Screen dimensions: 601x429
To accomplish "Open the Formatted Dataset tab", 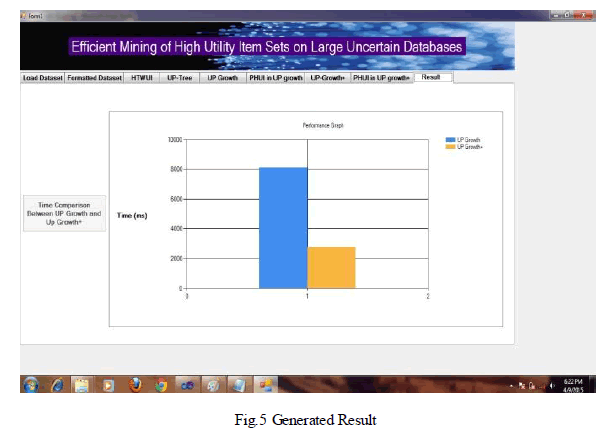I will tap(95, 77).
